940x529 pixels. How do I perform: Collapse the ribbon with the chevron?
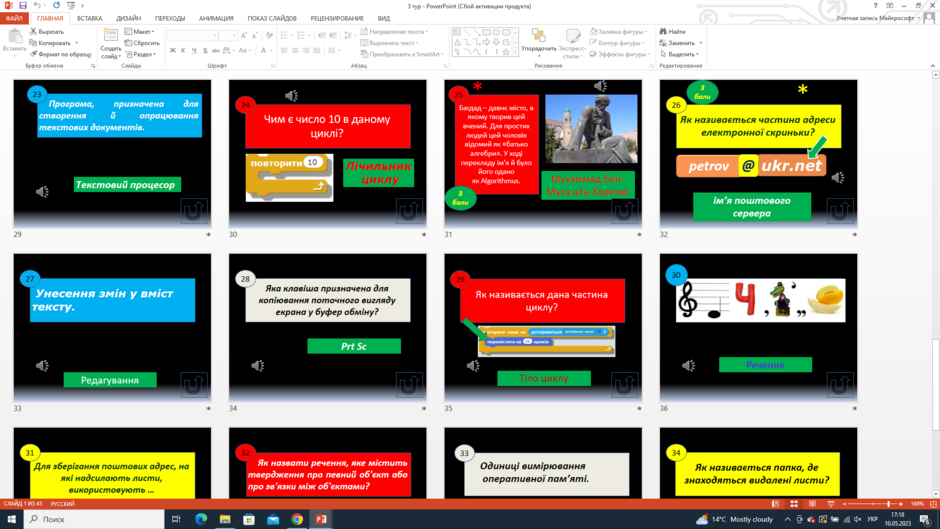click(x=933, y=66)
